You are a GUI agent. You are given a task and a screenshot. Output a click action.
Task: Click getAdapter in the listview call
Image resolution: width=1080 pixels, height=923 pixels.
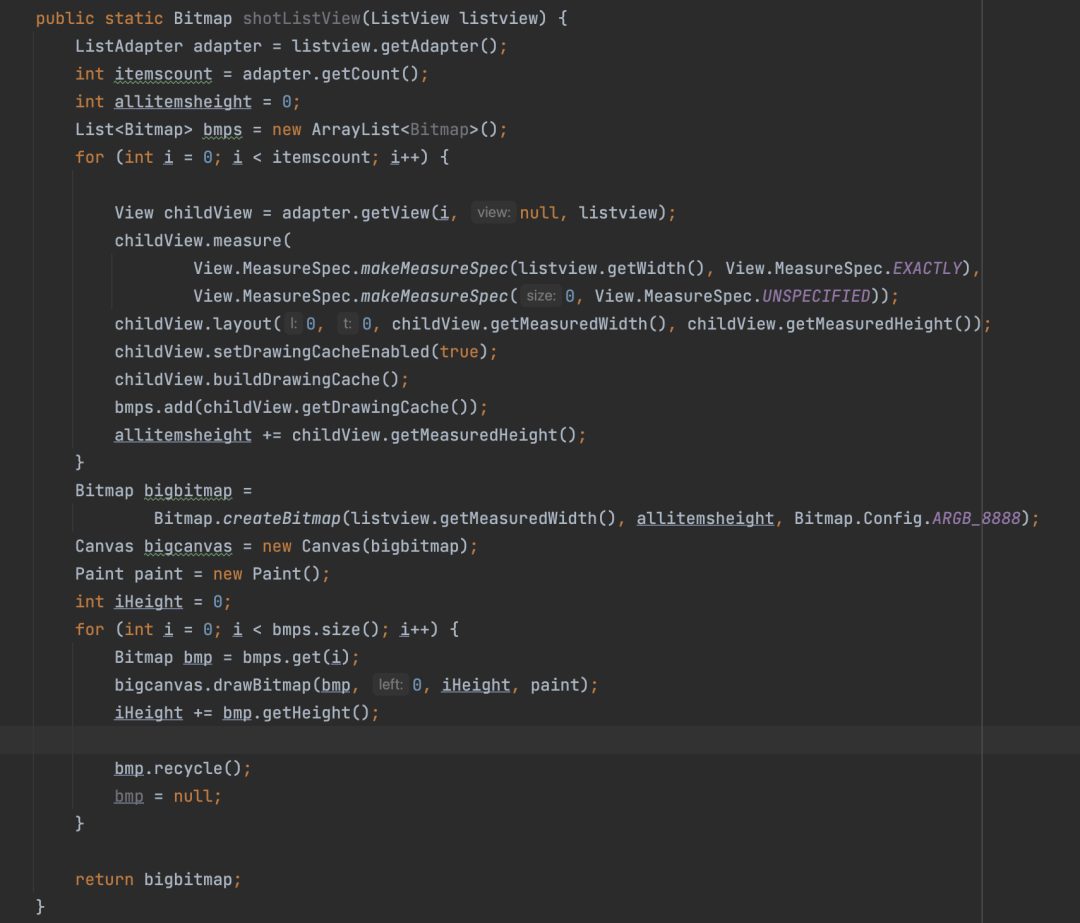coord(429,46)
